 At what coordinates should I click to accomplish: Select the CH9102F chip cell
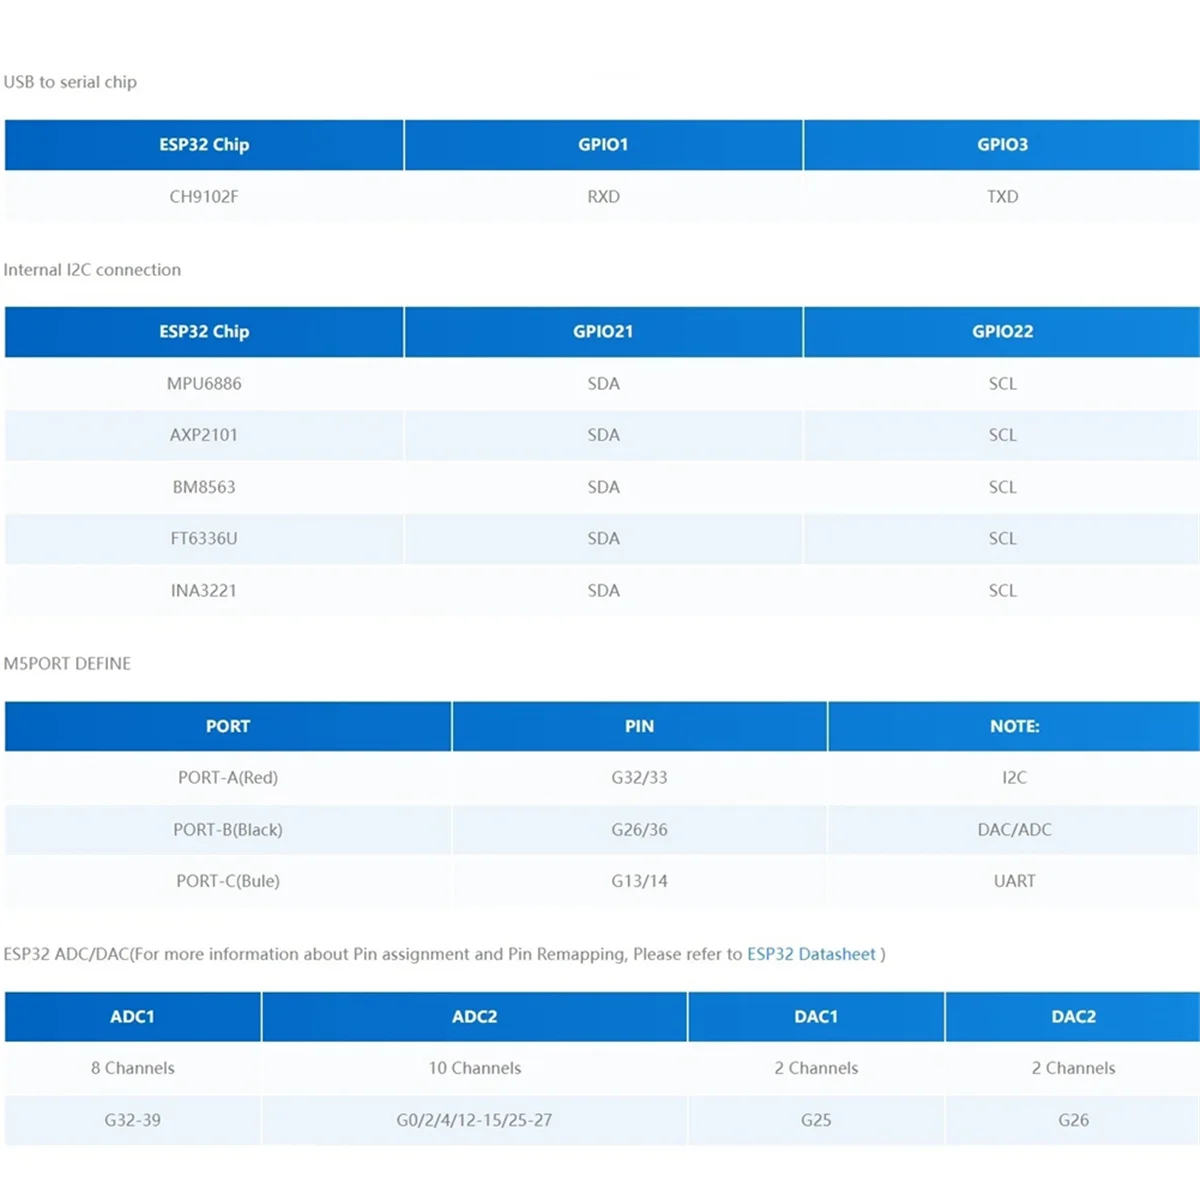204,196
